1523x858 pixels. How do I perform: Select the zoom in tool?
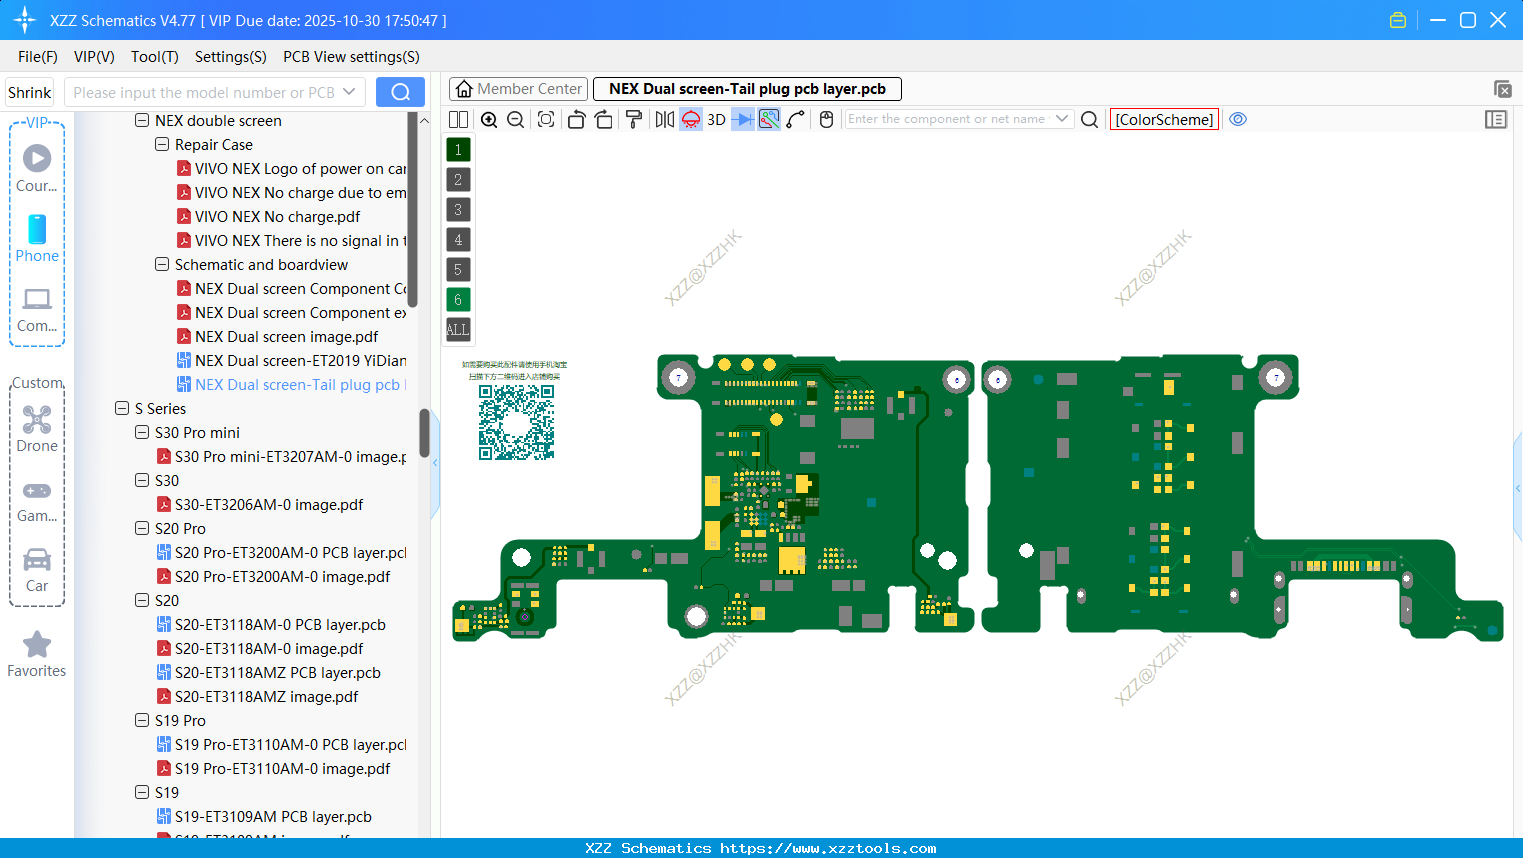[489, 119]
